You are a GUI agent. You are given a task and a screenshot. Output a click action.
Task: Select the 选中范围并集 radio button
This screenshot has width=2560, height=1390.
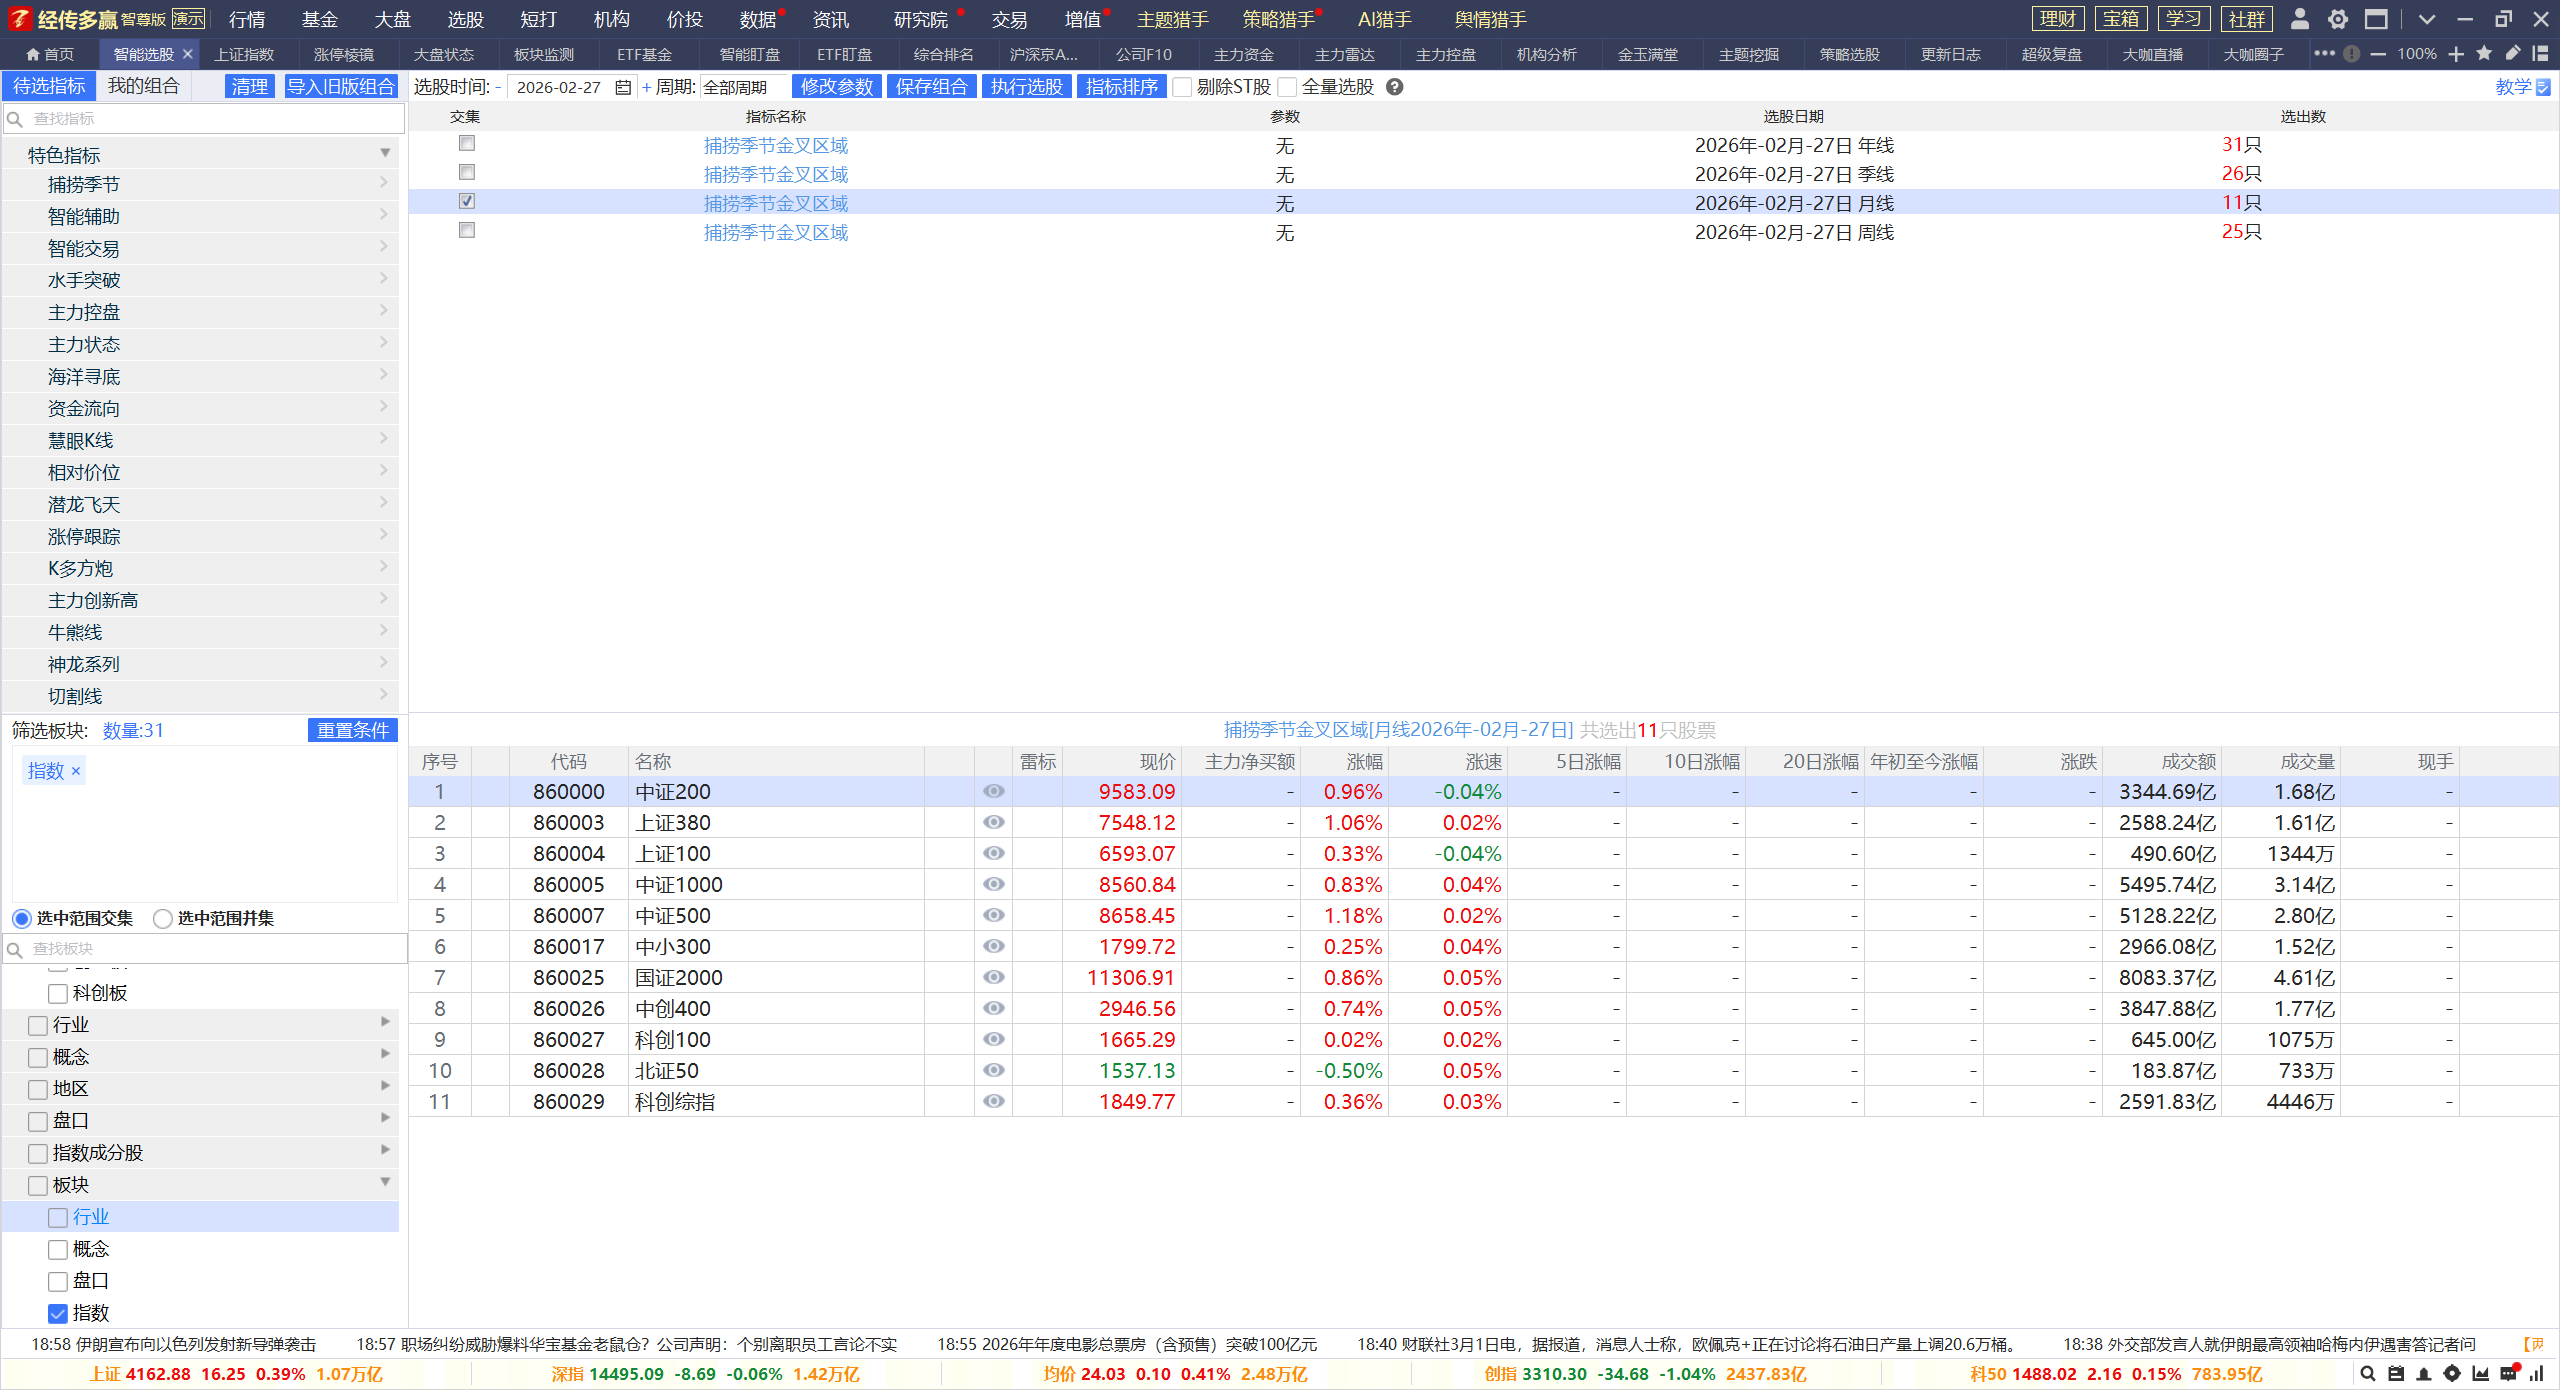click(x=163, y=918)
